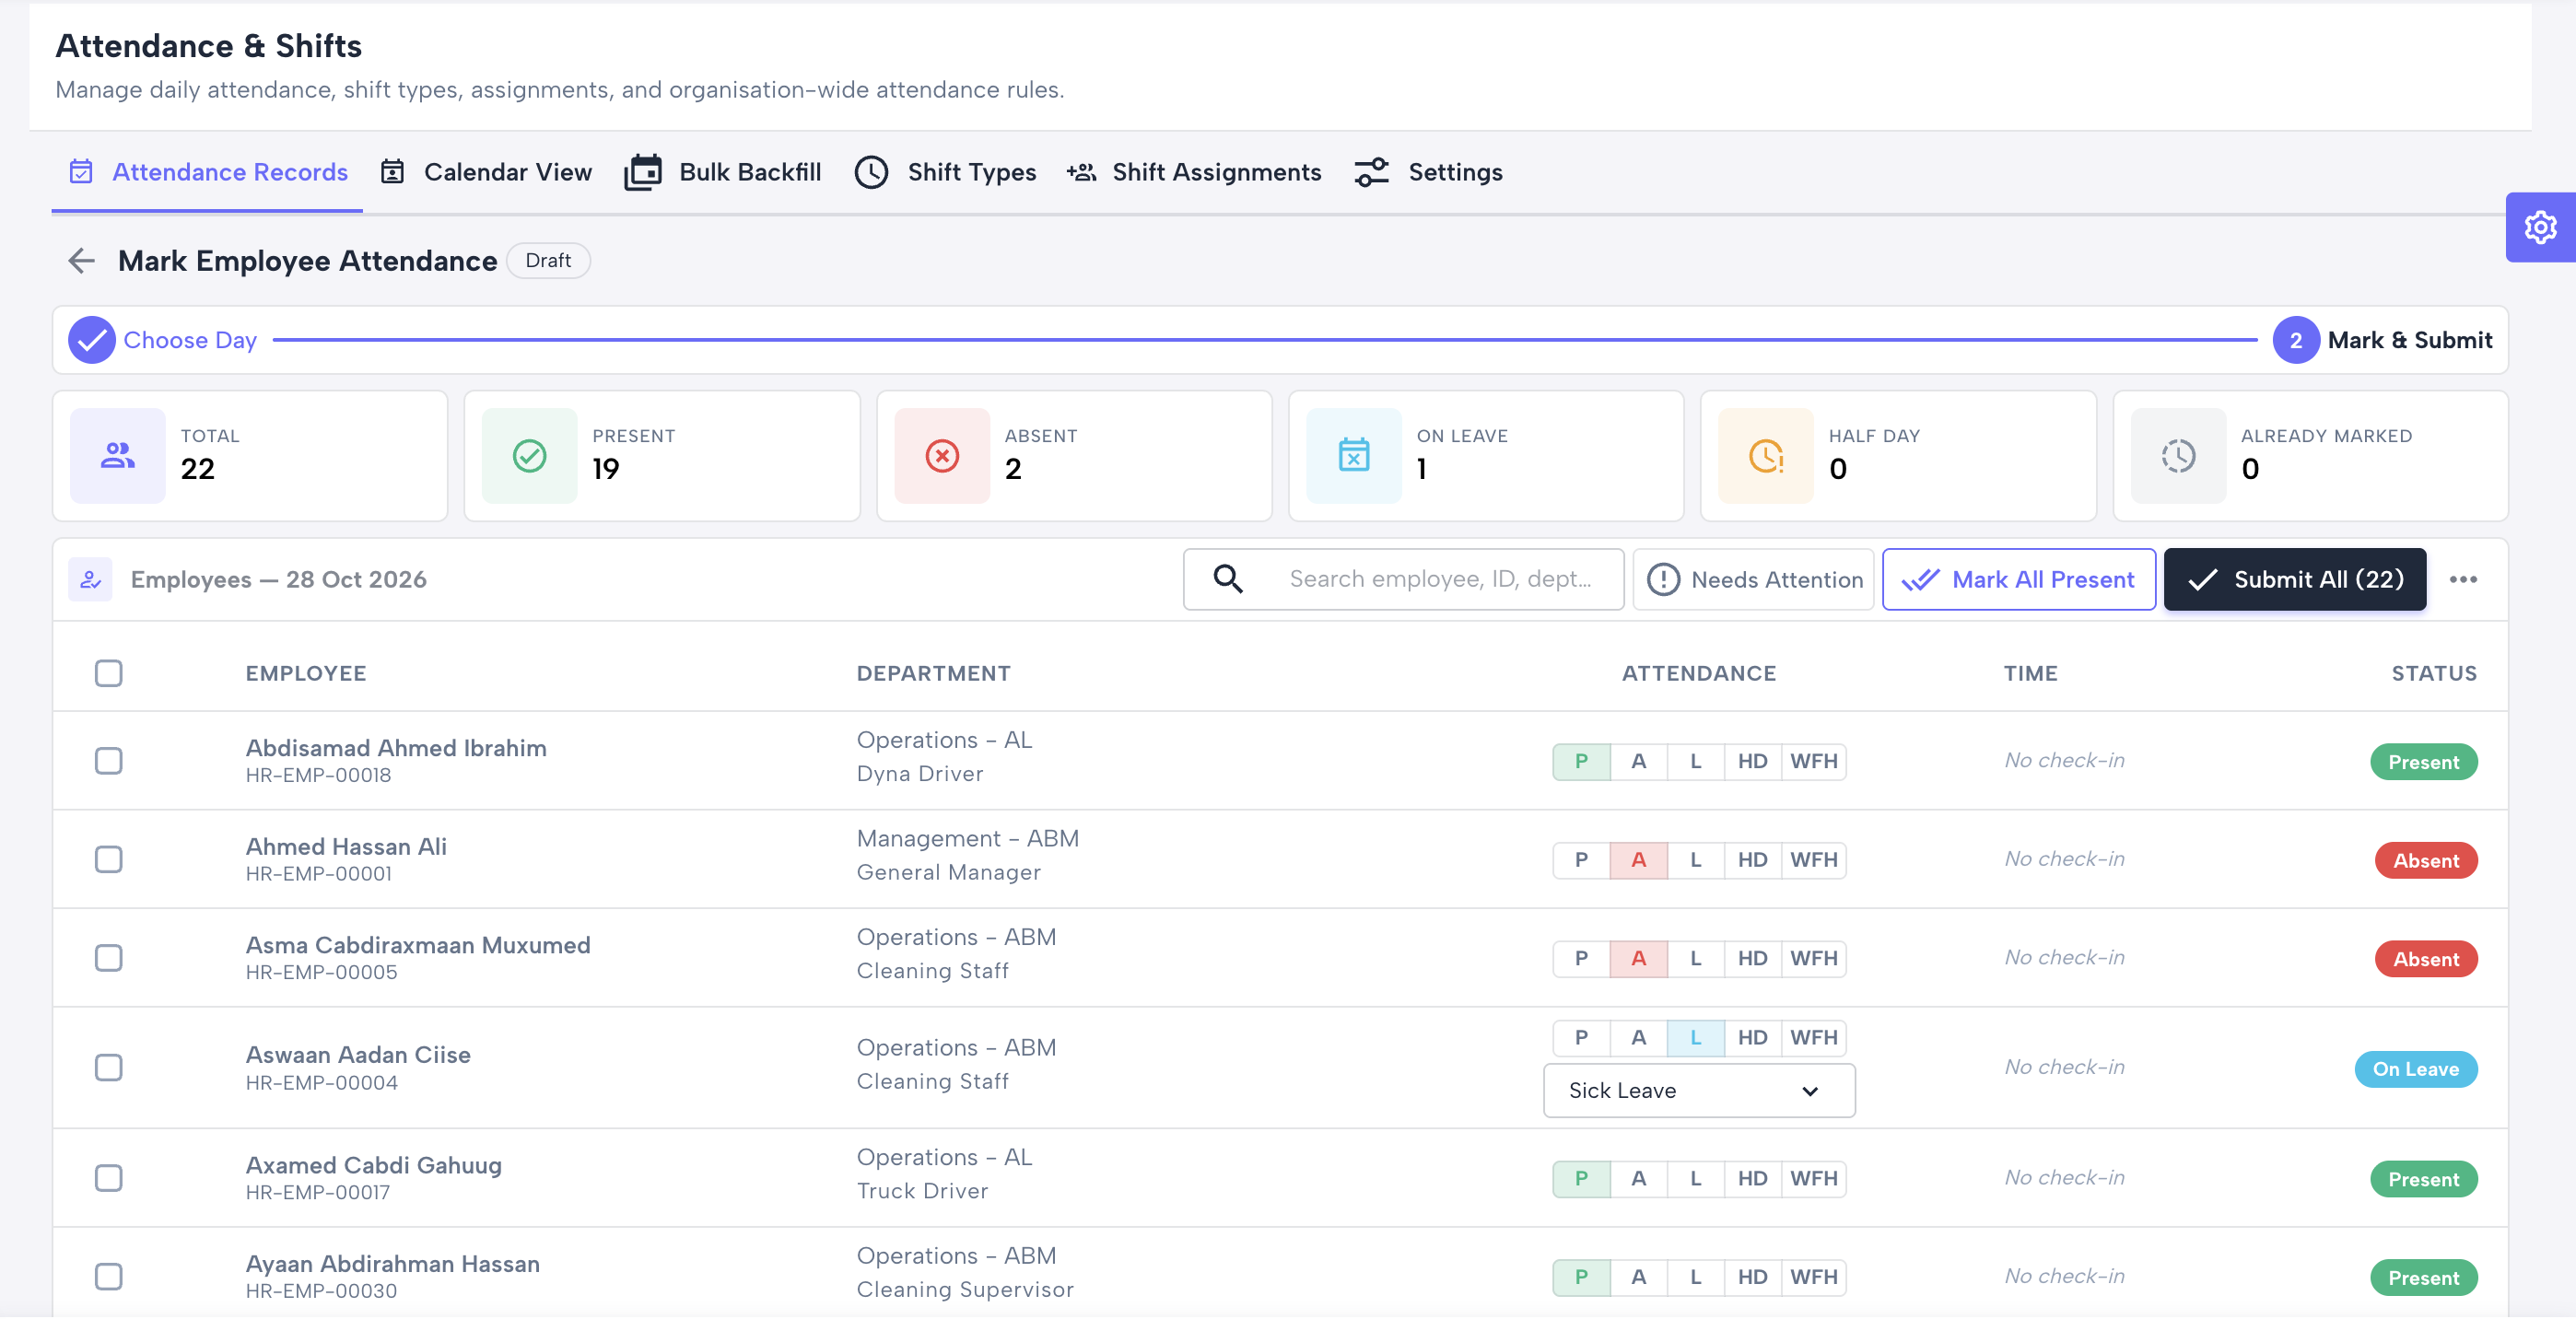Image resolution: width=2576 pixels, height=1319 pixels.
Task: Click the On Leave status pill for Aswaan
Action: tap(2415, 1069)
